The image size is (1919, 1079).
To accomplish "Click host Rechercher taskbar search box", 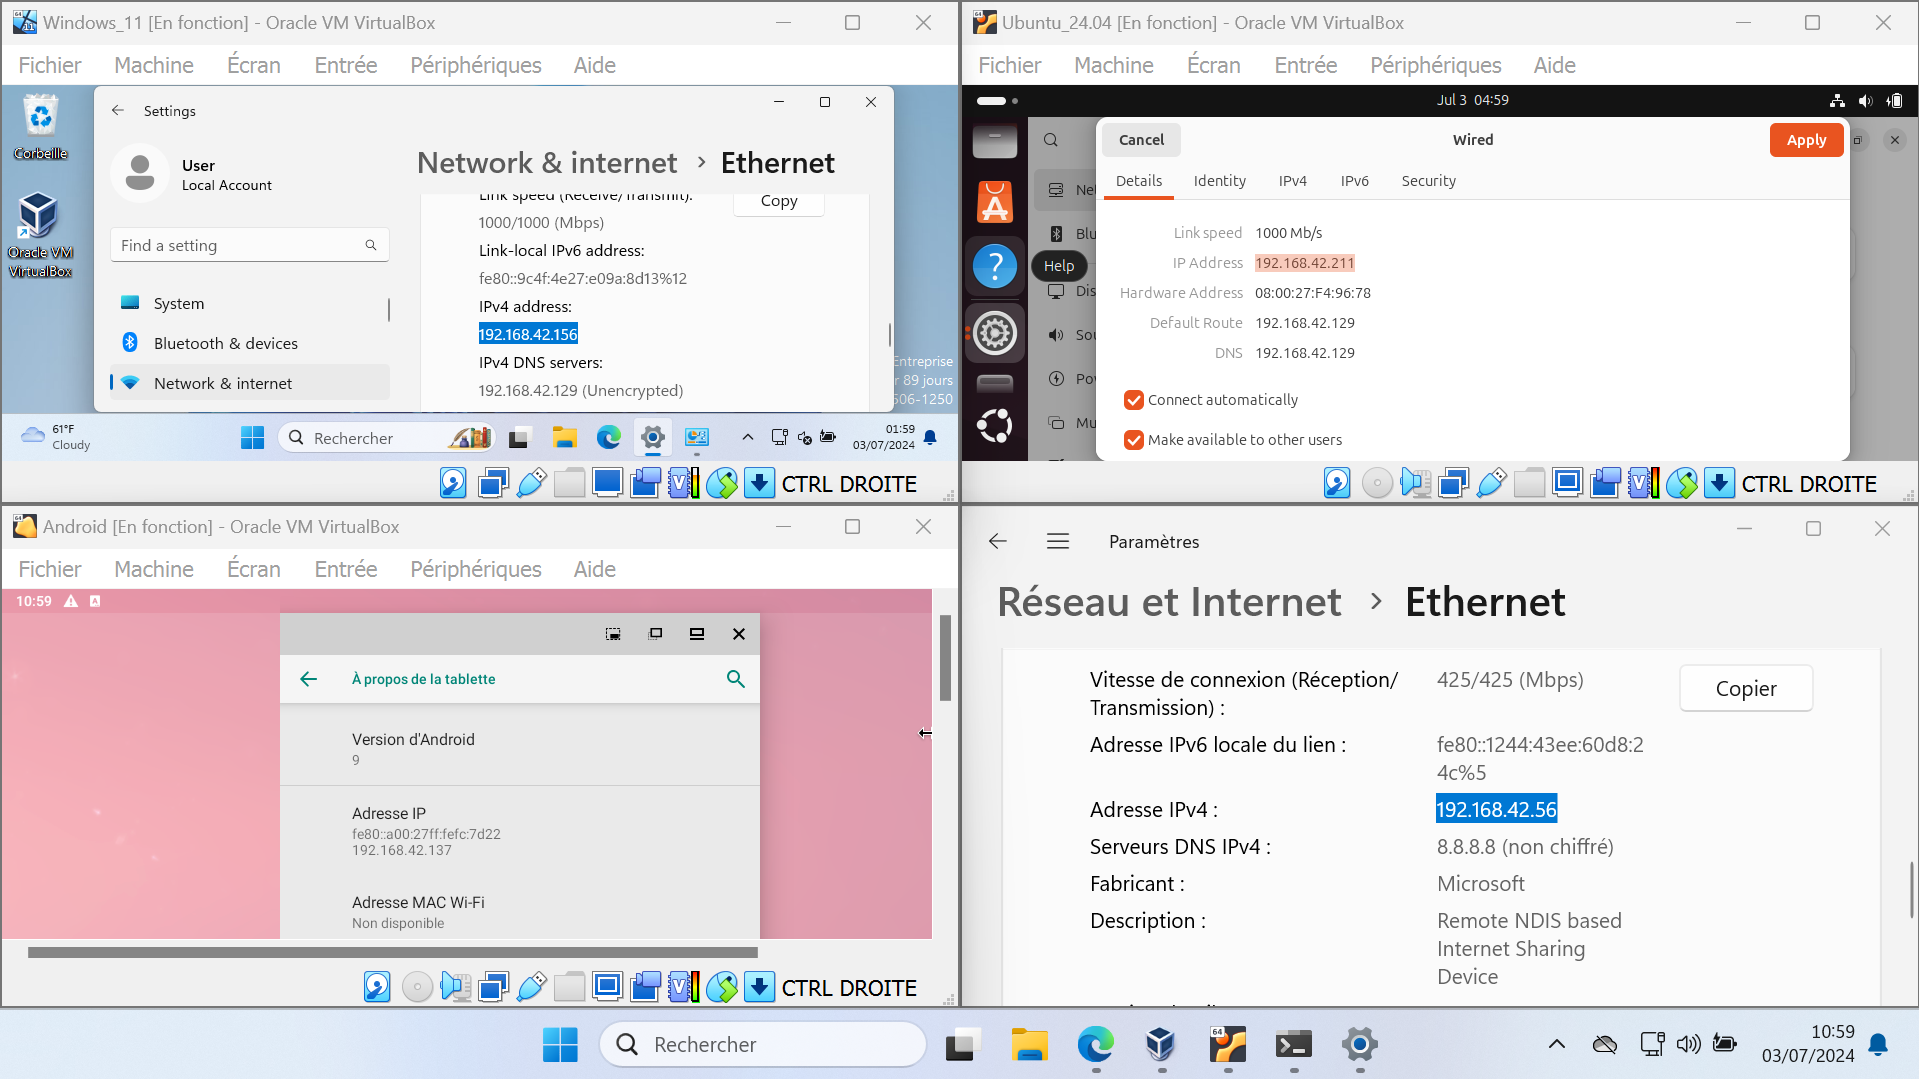I will [x=763, y=1045].
